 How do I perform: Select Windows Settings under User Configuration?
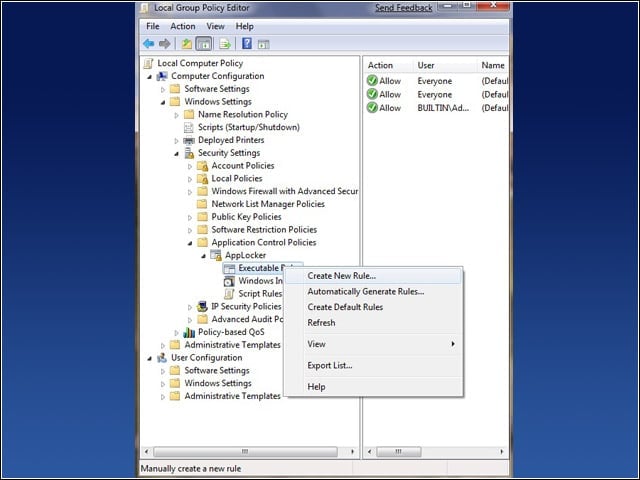[x=218, y=383]
